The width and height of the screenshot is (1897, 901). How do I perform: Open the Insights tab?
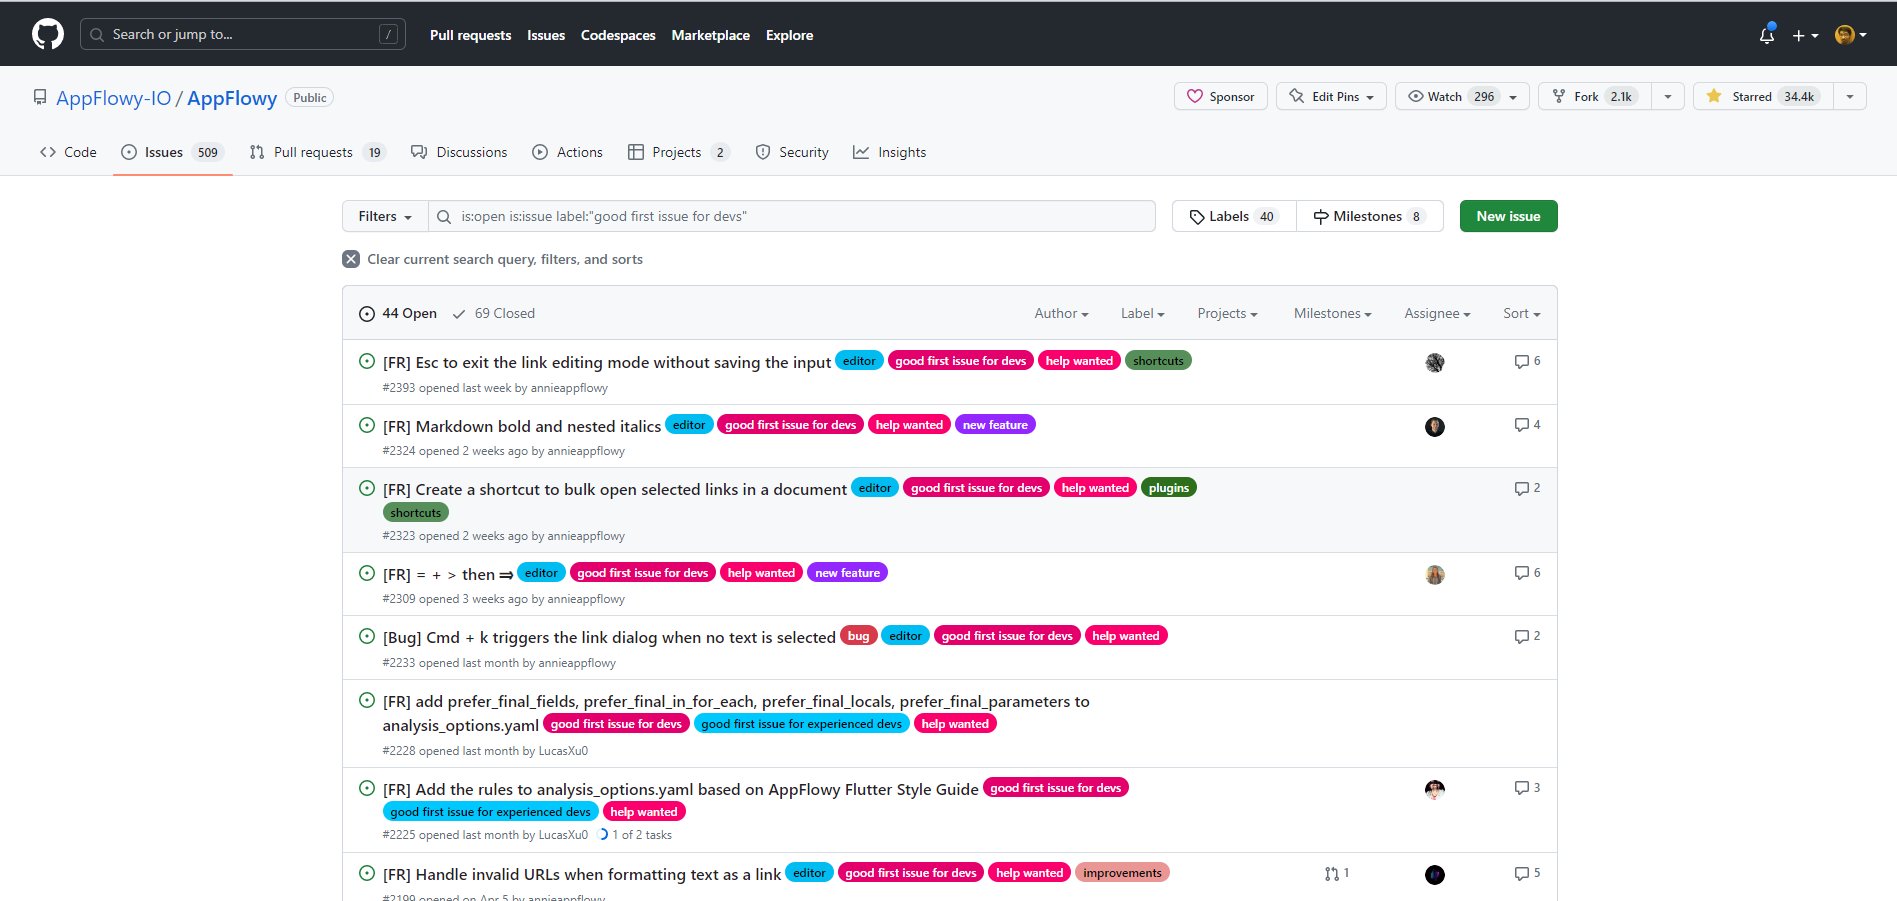point(889,152)
